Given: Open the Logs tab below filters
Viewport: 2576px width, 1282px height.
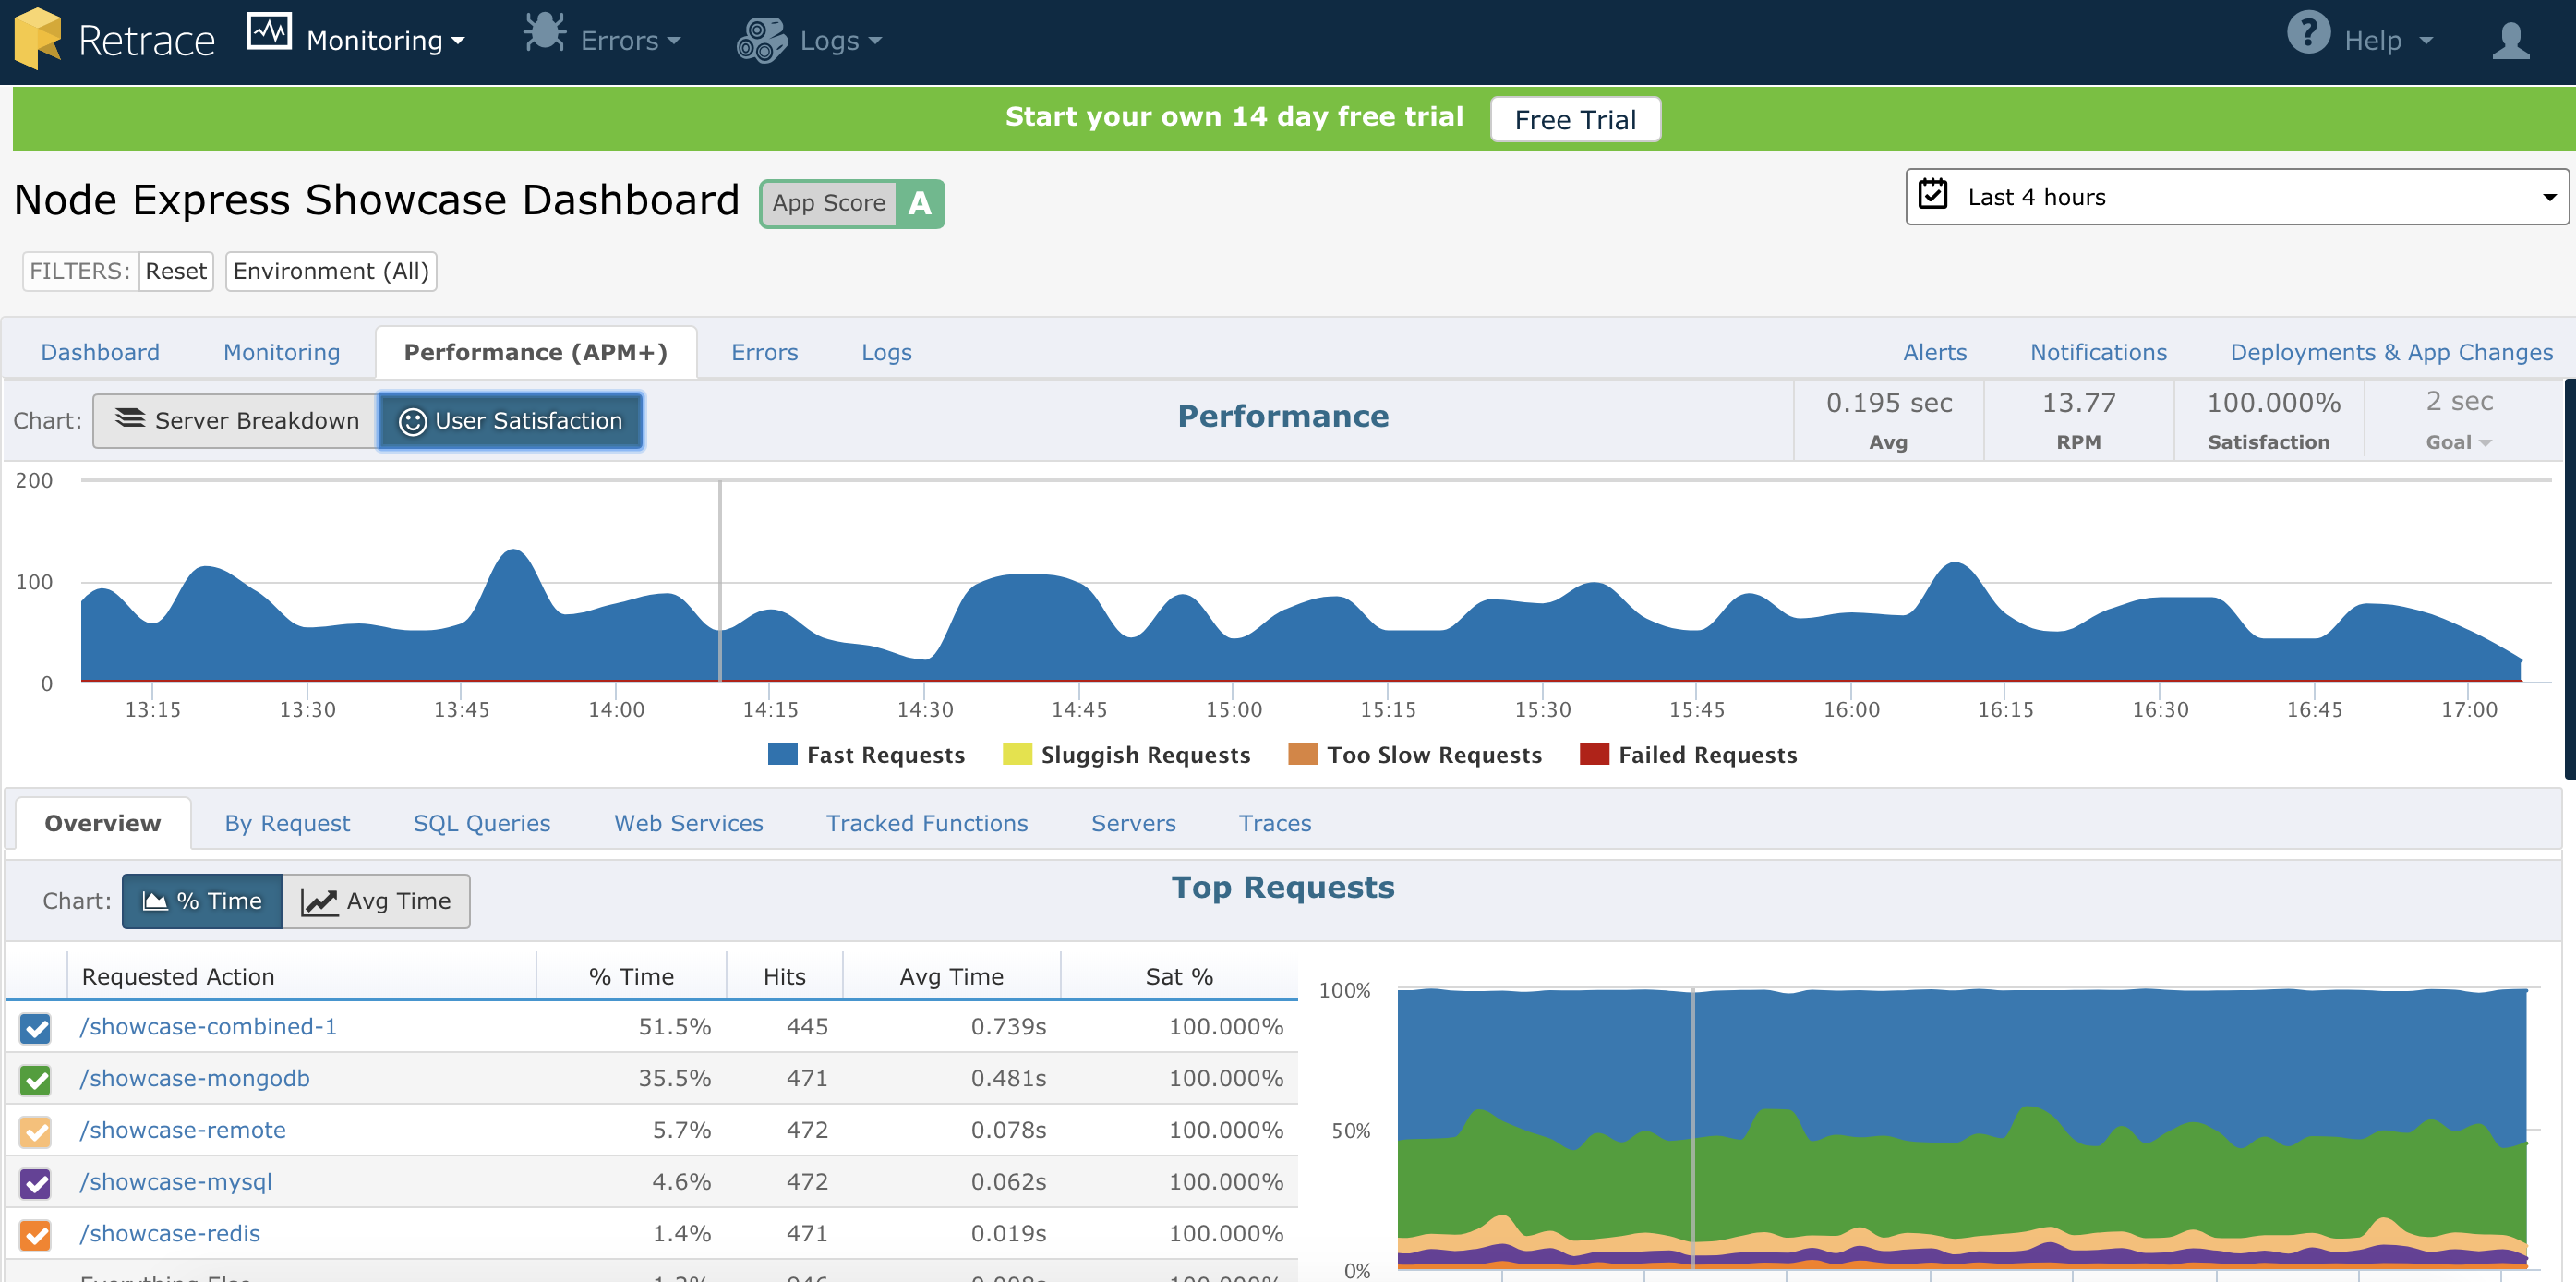Looking at the screenshot, I should point(886,352).
